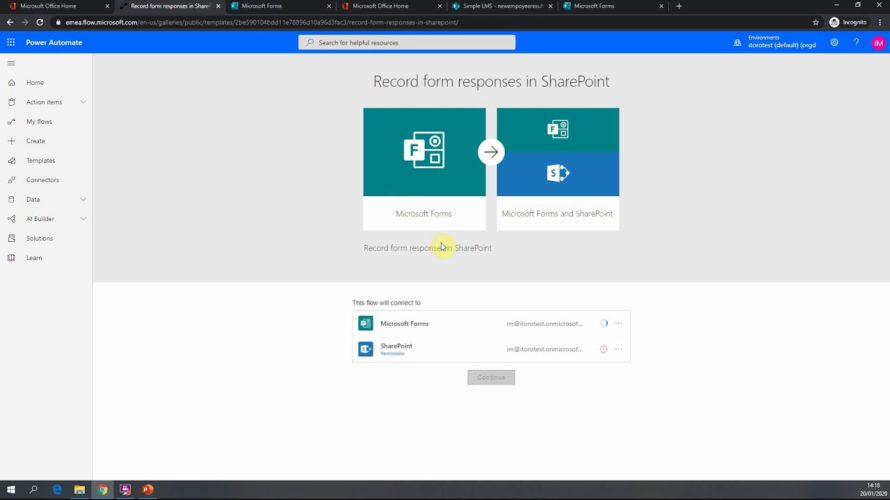Viewport: 890px width, 500px height.
Task: Click the Microsoft Forms connection icon
Action: tap(366, 323)
